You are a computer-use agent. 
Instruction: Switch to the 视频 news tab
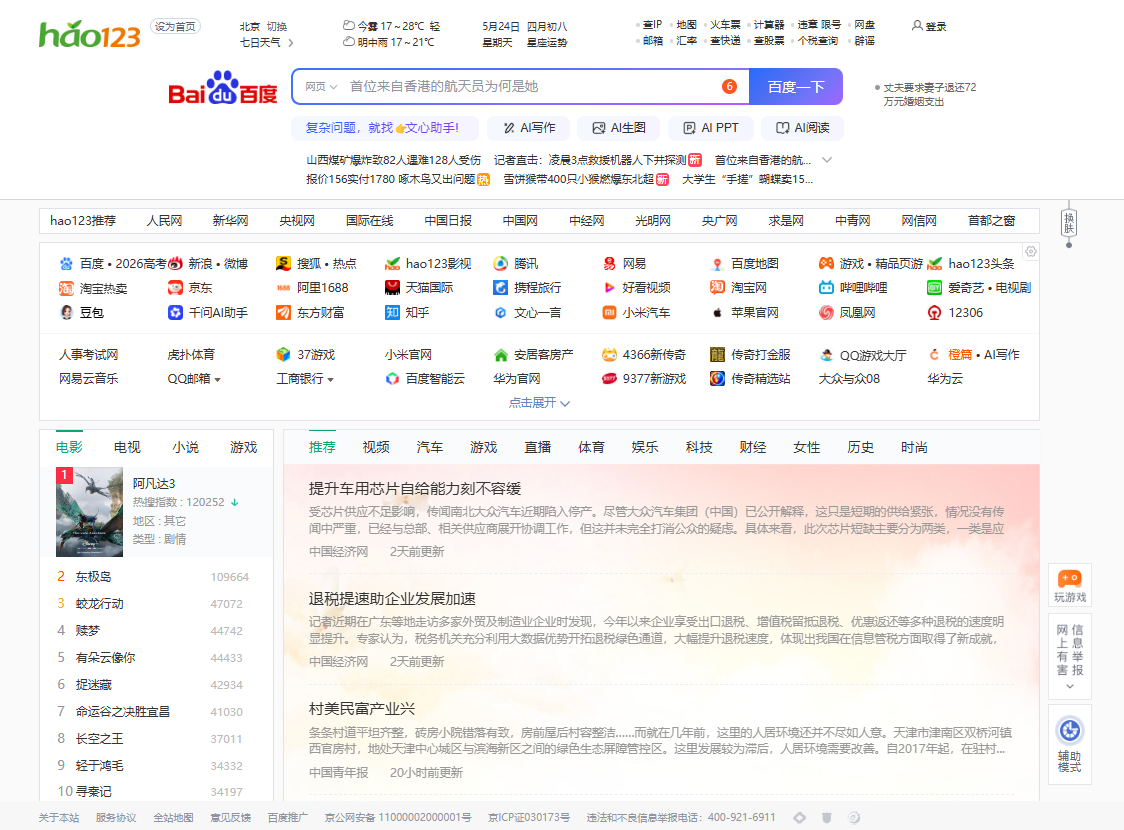pyautogui.click(x=376, y=447)
